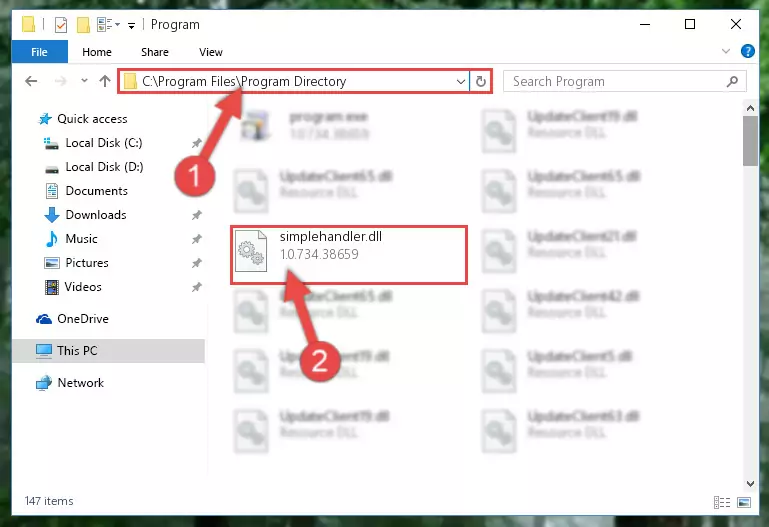This screenshot has width=769, height=527.
Task: Open the Share ribbon tab
Action: click(155, 52)
